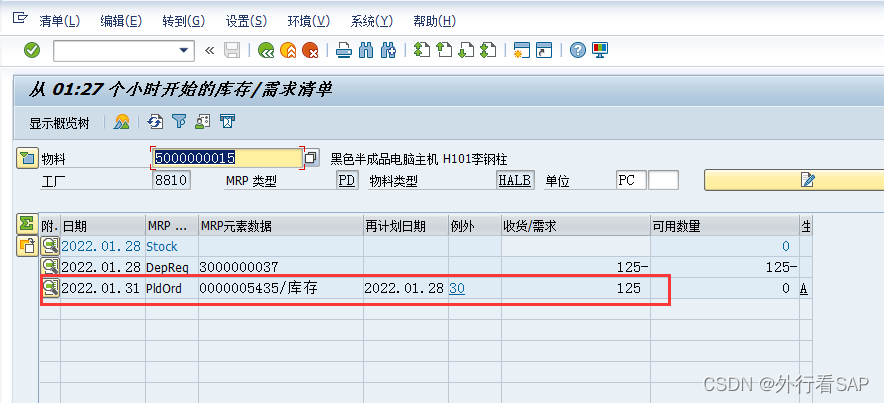Click the yellow pencil edit button

coord(794,180)
